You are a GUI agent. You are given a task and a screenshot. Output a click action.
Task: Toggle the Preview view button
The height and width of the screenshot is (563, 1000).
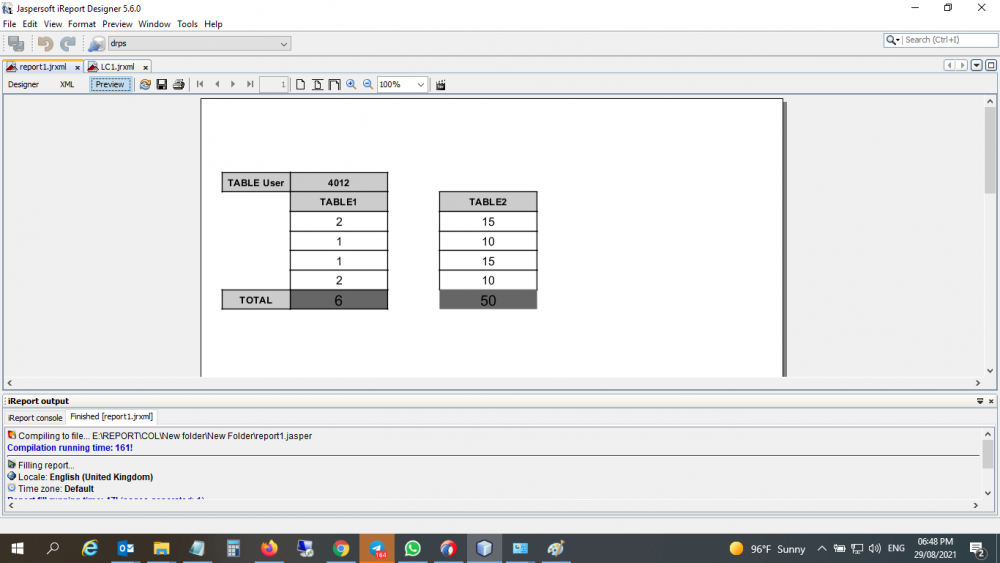110,85
